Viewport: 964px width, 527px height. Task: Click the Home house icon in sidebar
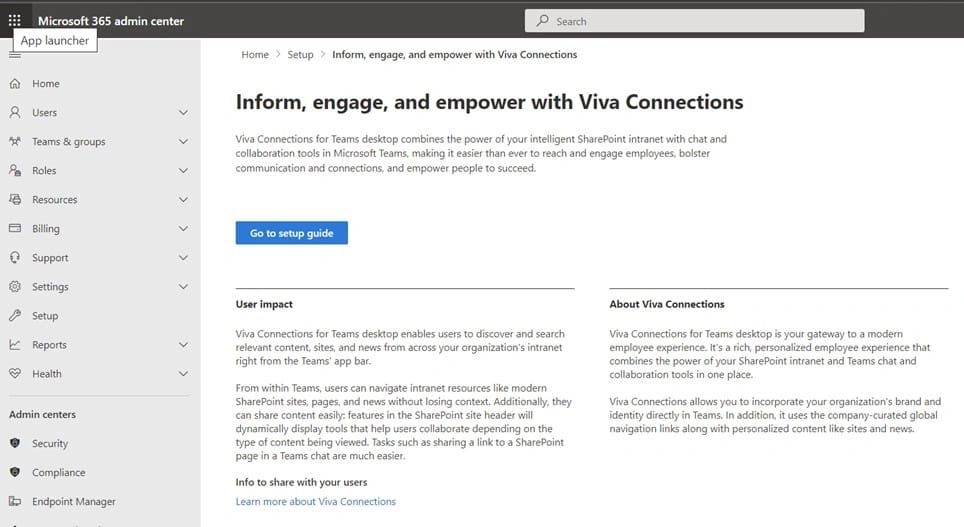point(15,84)
